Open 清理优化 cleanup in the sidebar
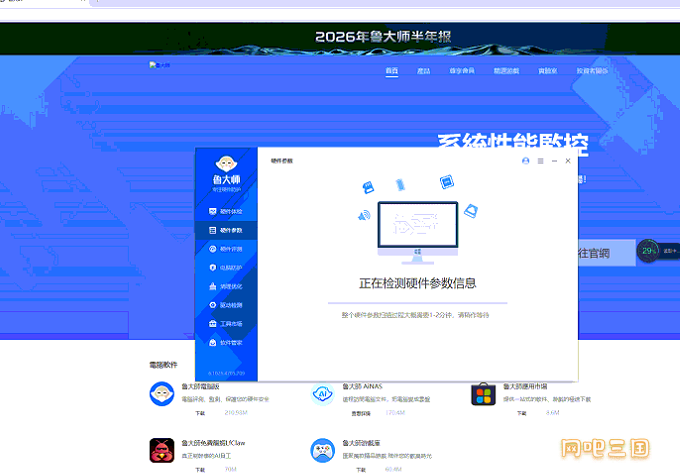Viewport: 680px width, 473px height. click(226, 286)
